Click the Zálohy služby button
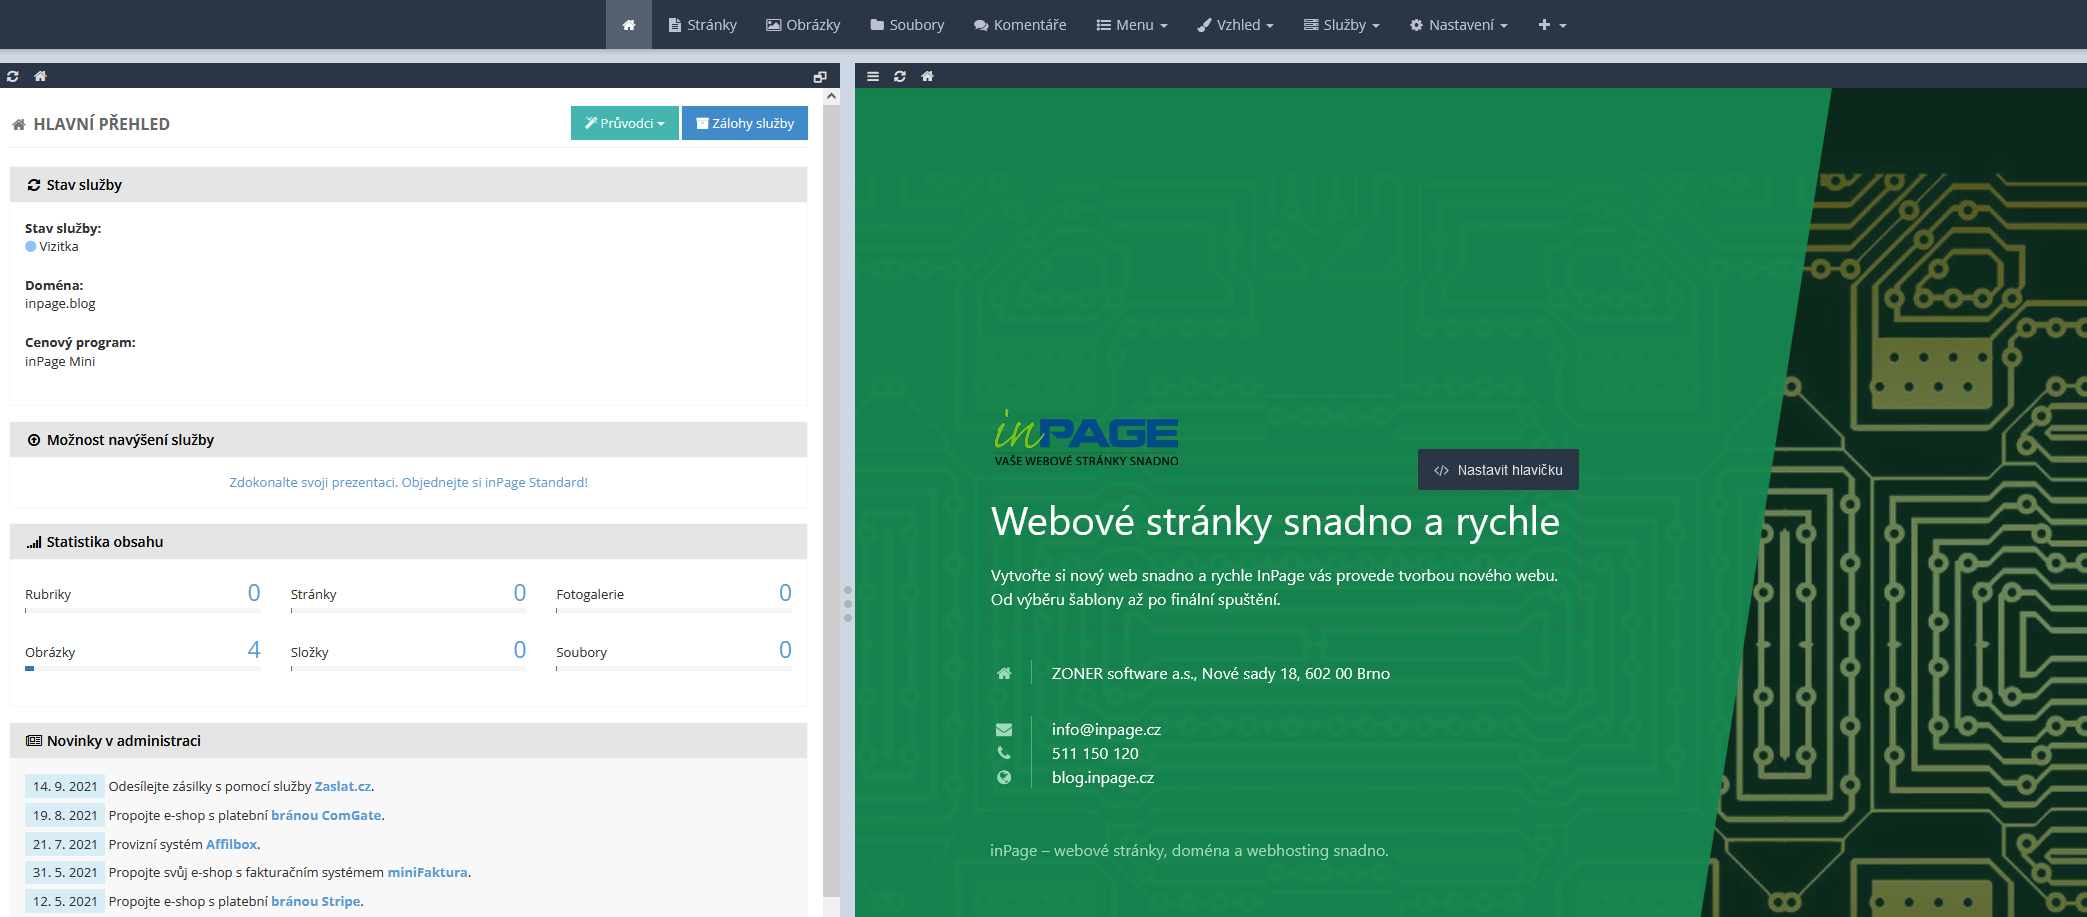This screenshot has height=917, width=2087. 745,123
